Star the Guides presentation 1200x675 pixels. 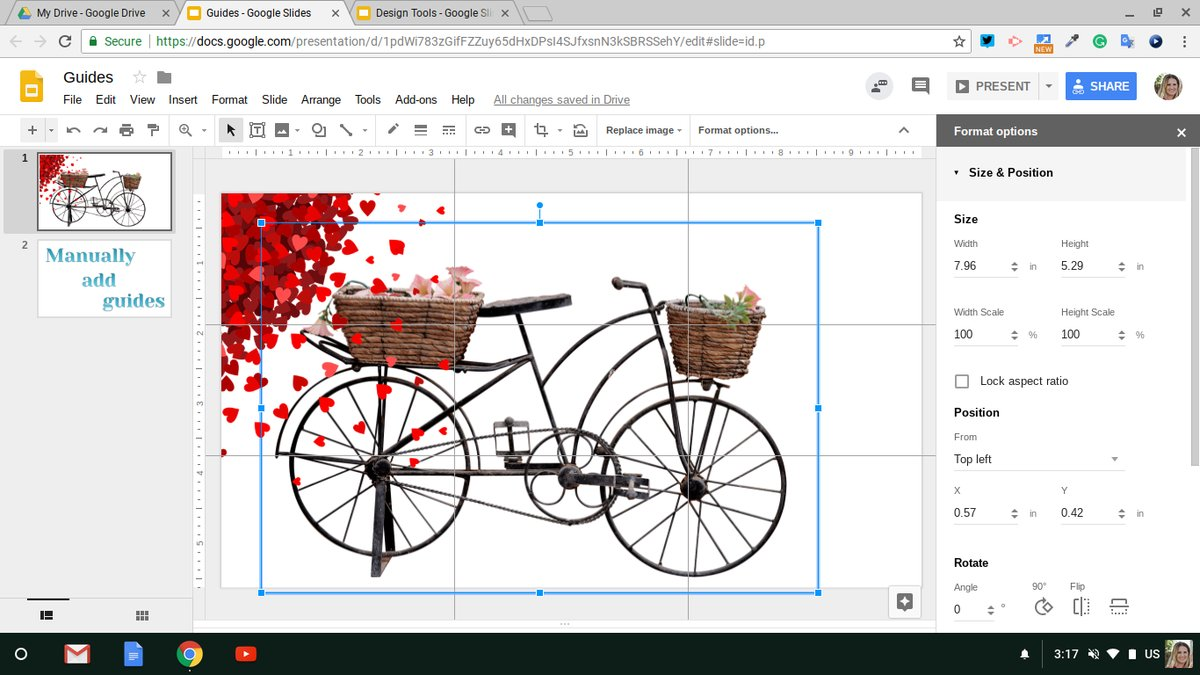coord(140,78)
